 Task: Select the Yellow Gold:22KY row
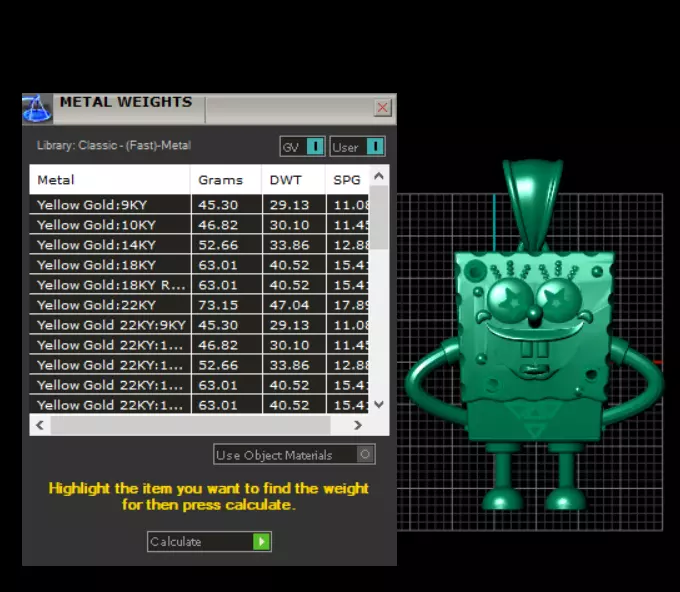pos(199,305)
